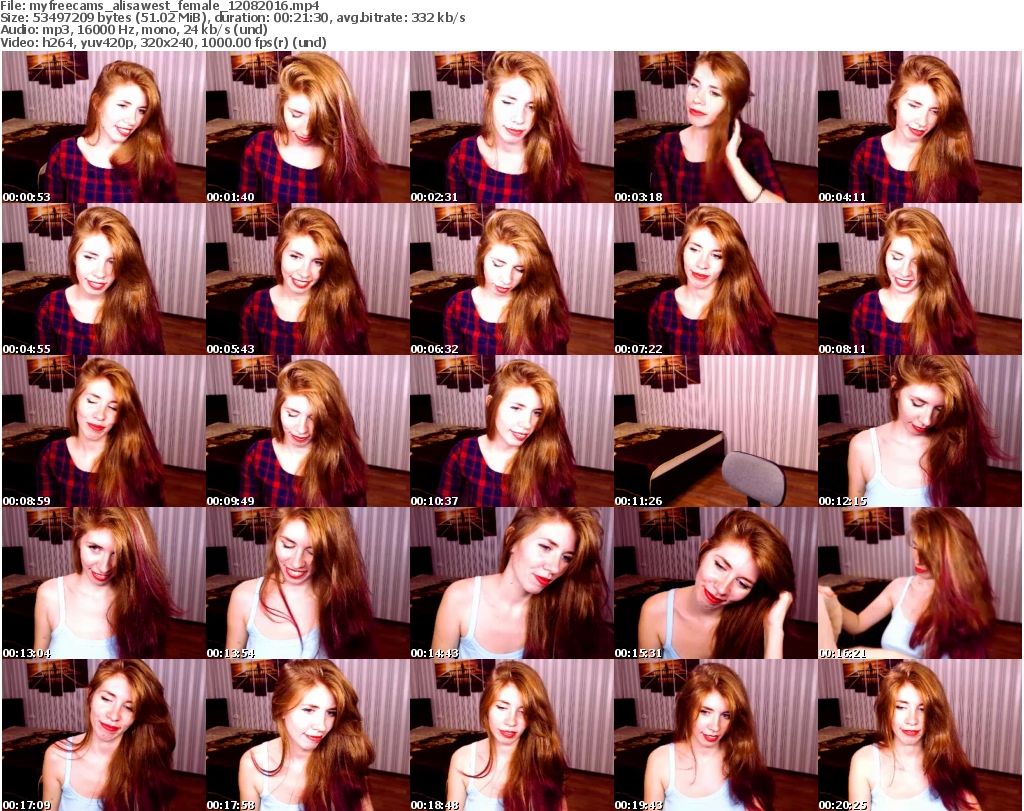
Task: Select the empty-chair frame at 00:11:26
Action: point(715,431)
